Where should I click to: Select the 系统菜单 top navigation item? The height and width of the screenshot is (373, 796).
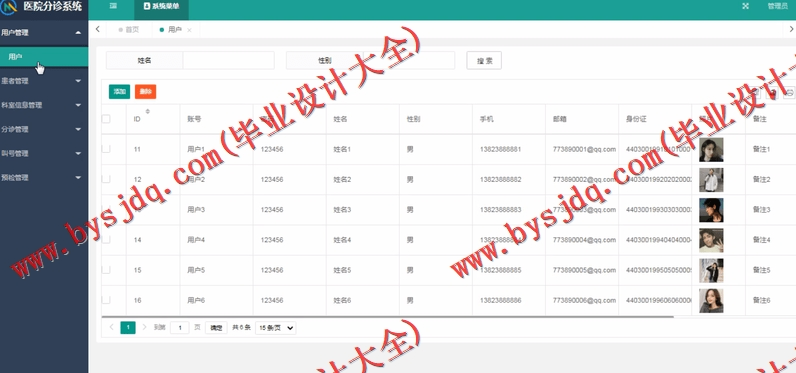(161, 7)
